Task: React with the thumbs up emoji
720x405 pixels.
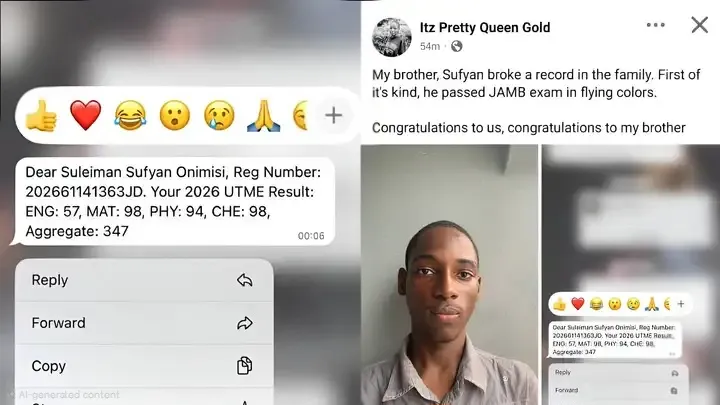Action: pos(41,115)
